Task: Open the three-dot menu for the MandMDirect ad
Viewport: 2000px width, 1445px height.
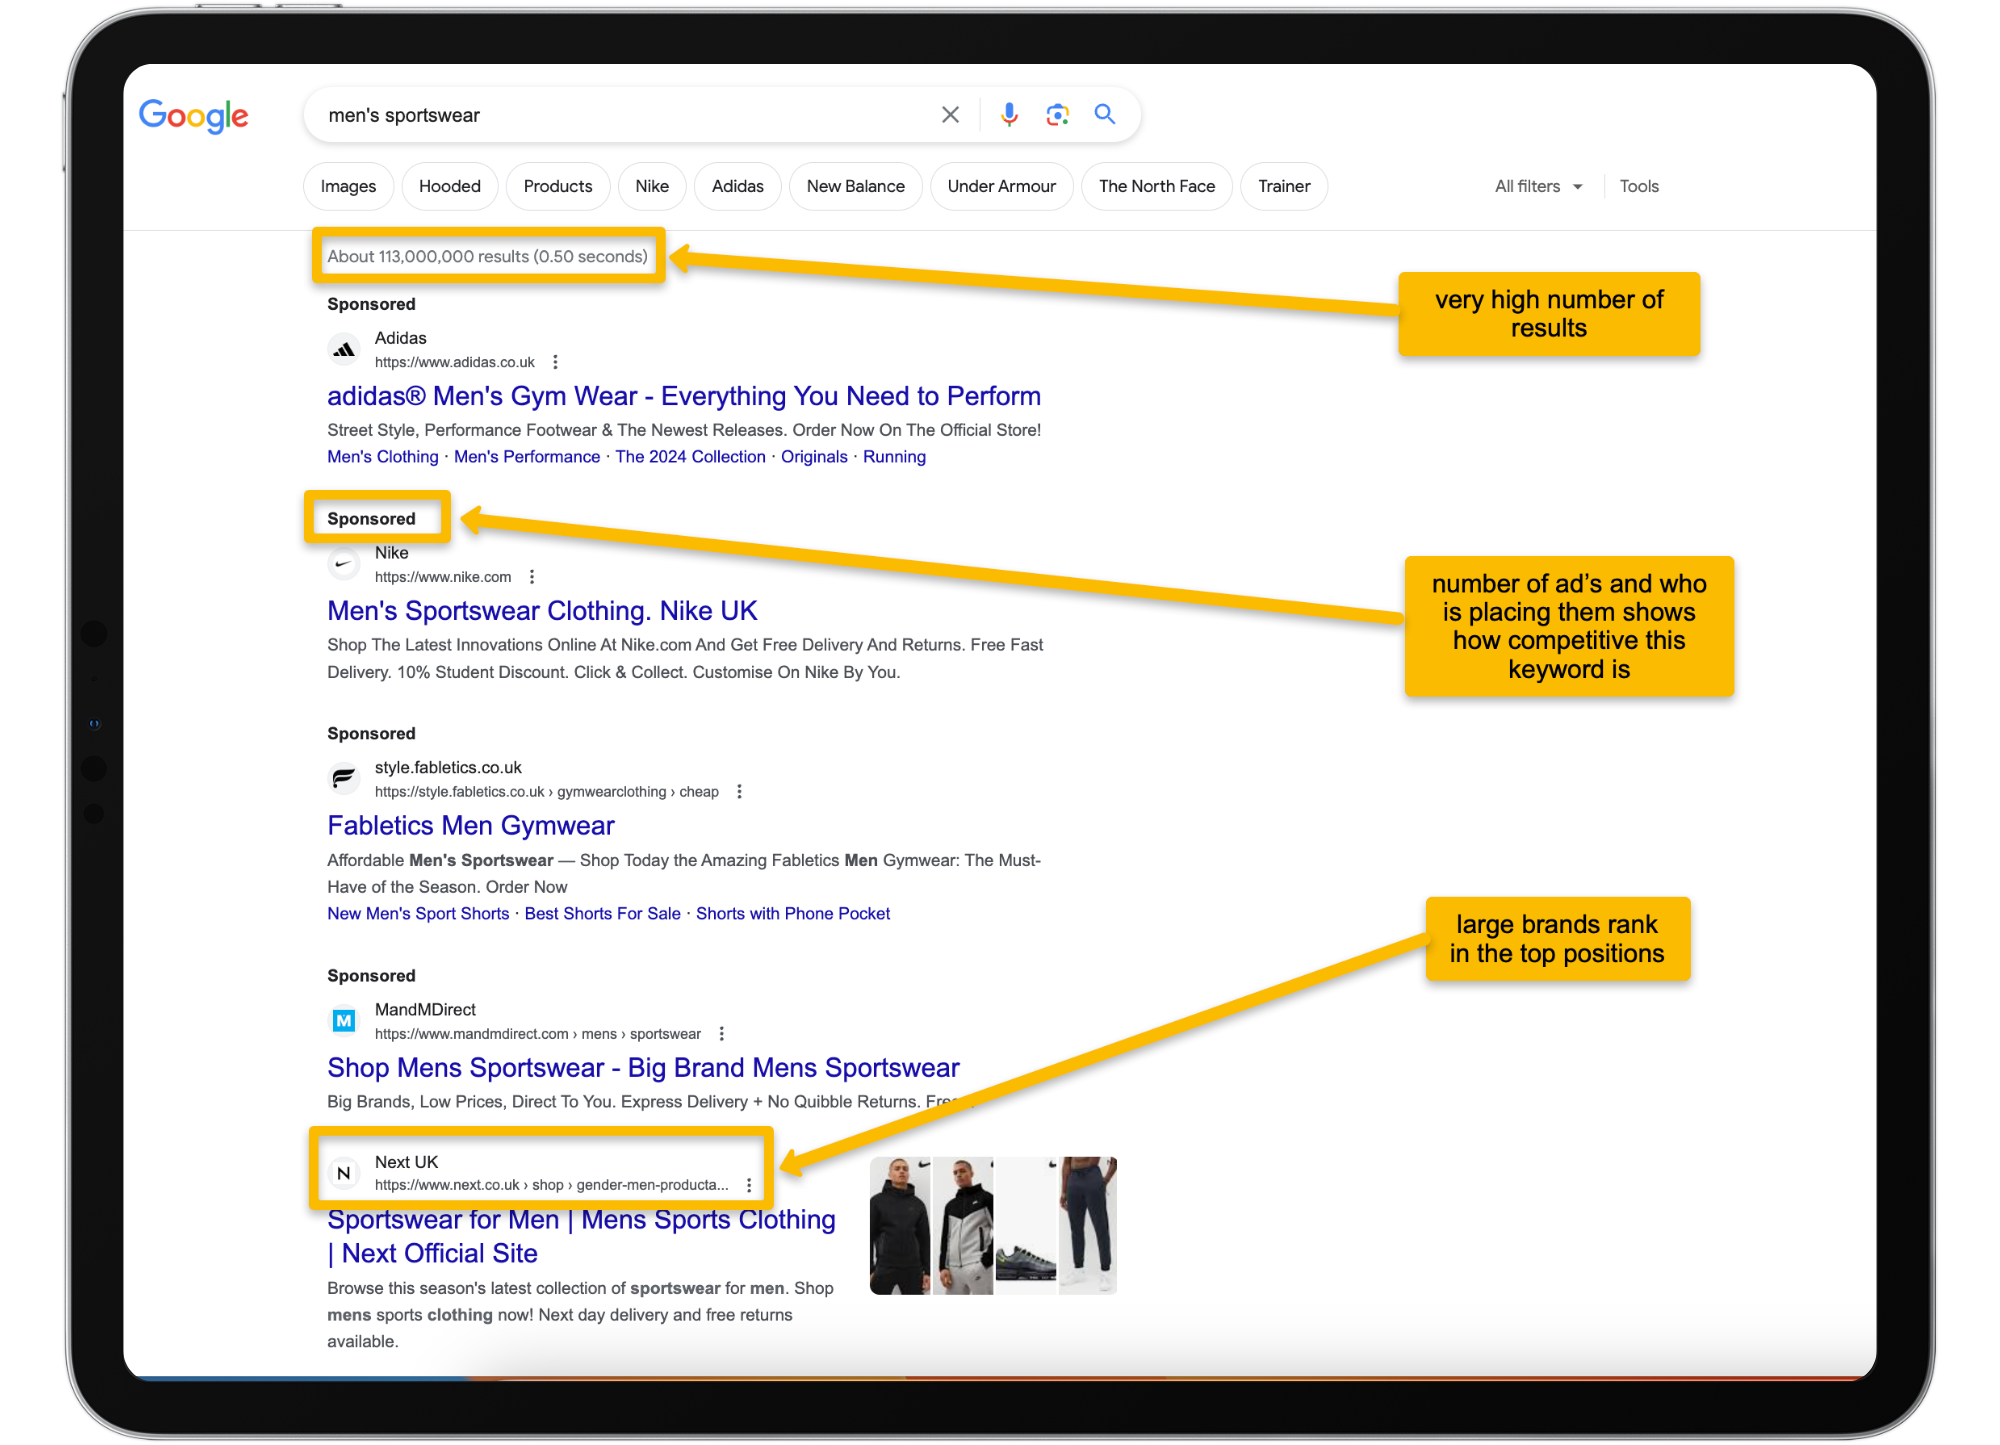Action: click(x=721, y=1034)
